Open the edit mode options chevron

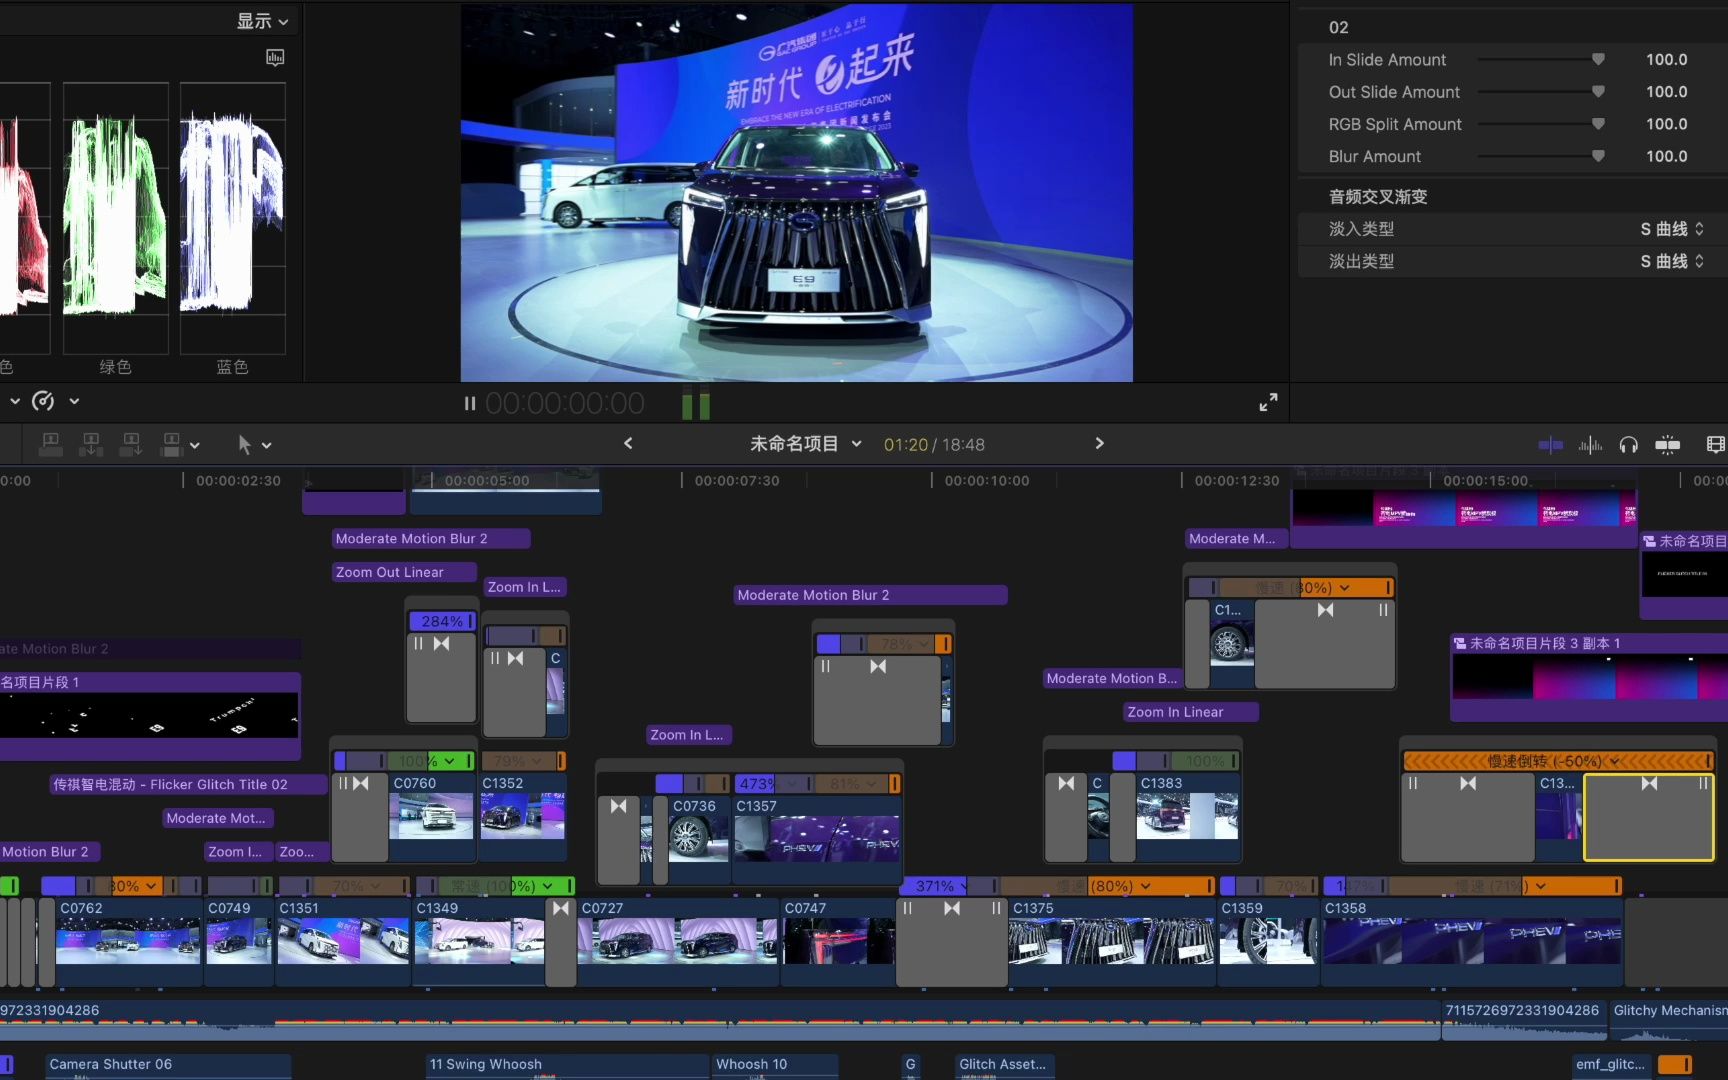coord(195,445)
